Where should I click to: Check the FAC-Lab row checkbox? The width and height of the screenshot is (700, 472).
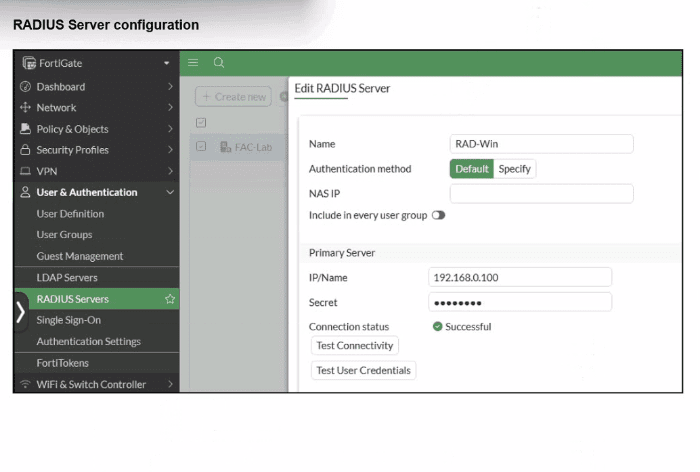click(201, 147)
